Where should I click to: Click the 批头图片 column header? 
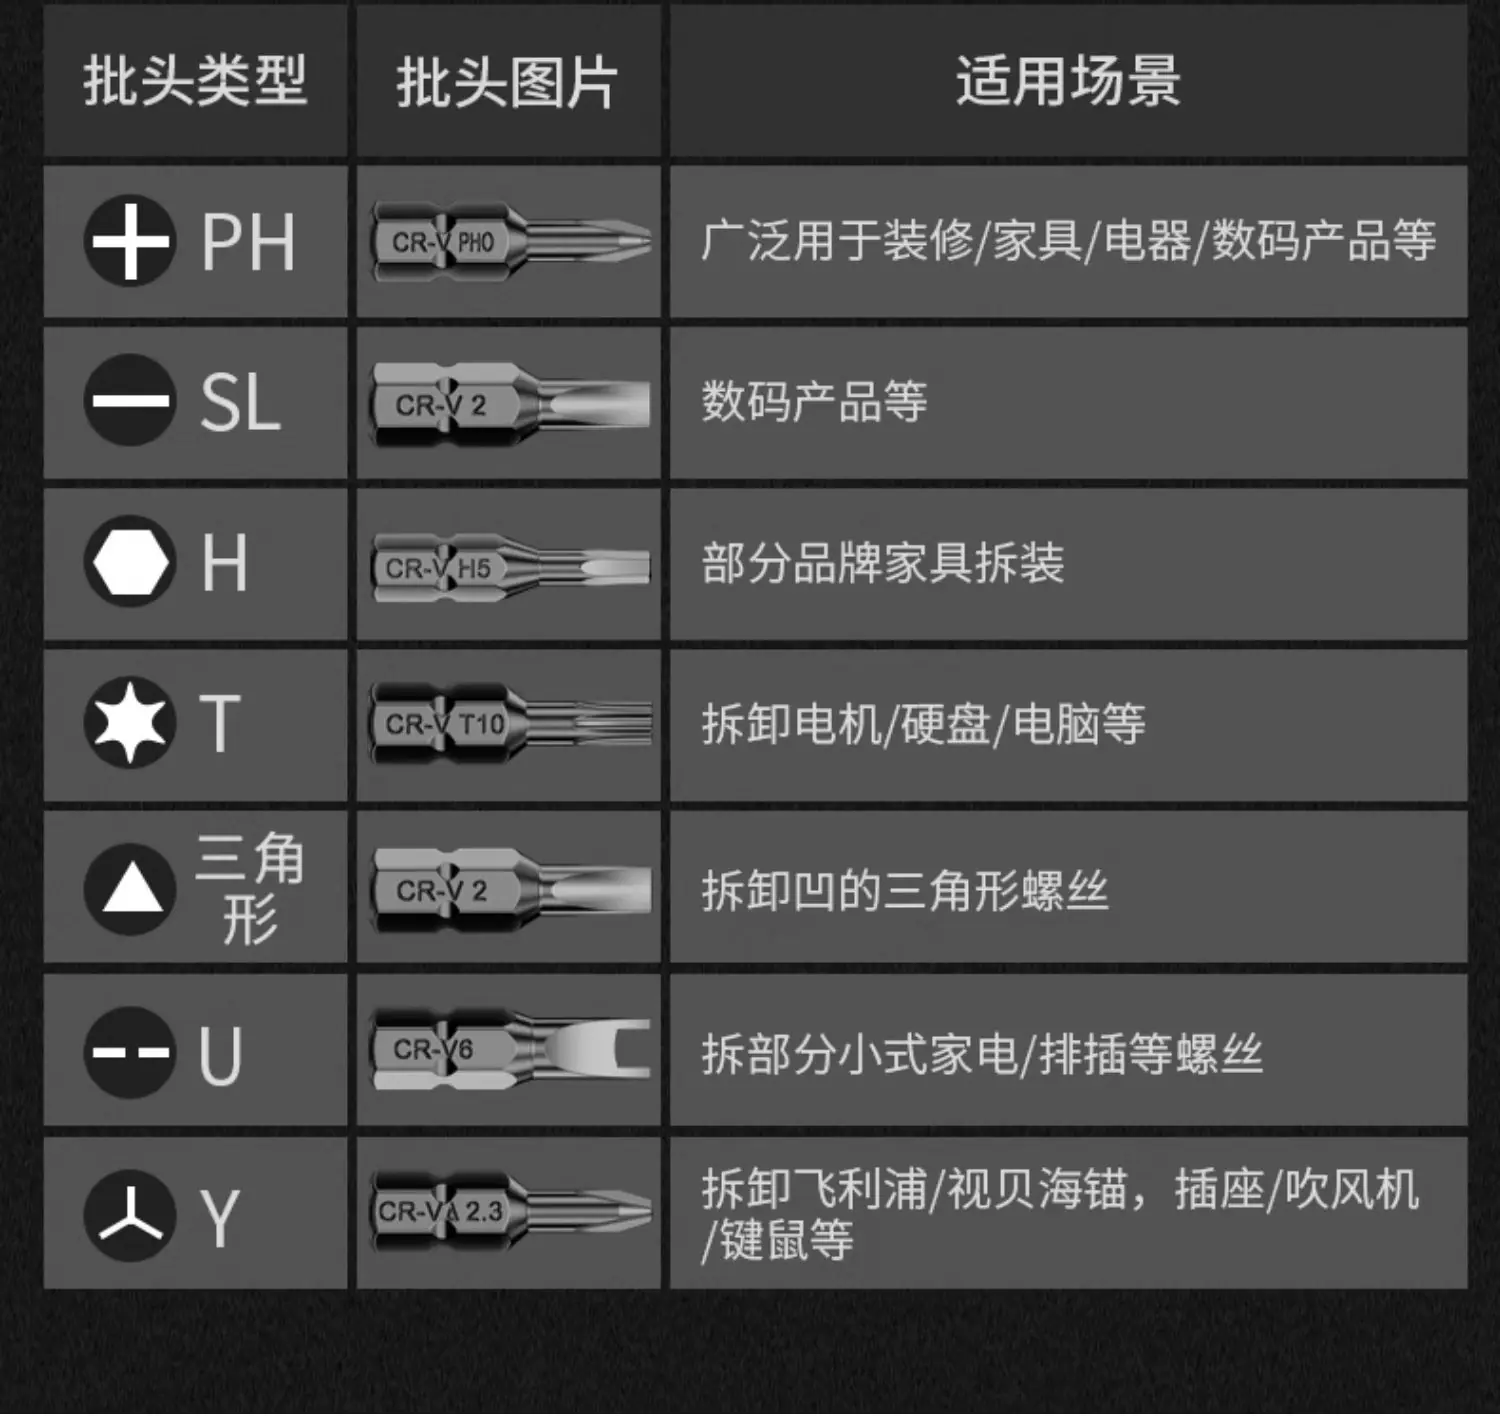tap(508, 81)
